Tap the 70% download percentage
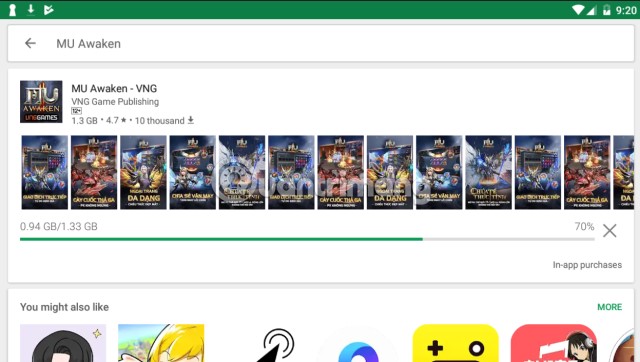The image size is (640, 362). pyautogui.click(x=584, y=227)
